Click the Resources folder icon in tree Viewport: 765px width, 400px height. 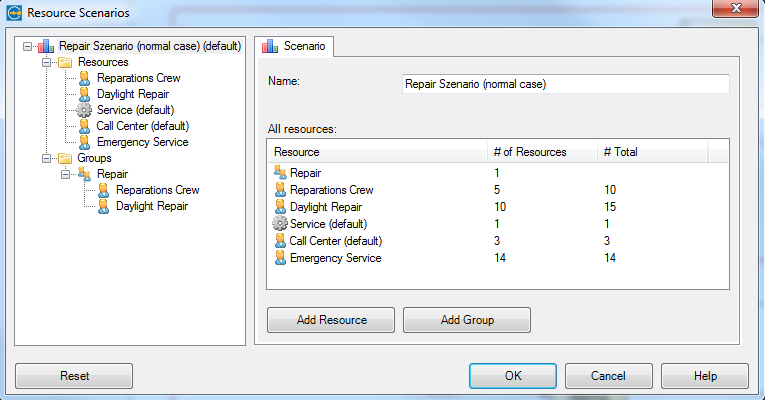click(x=65, y=62)
